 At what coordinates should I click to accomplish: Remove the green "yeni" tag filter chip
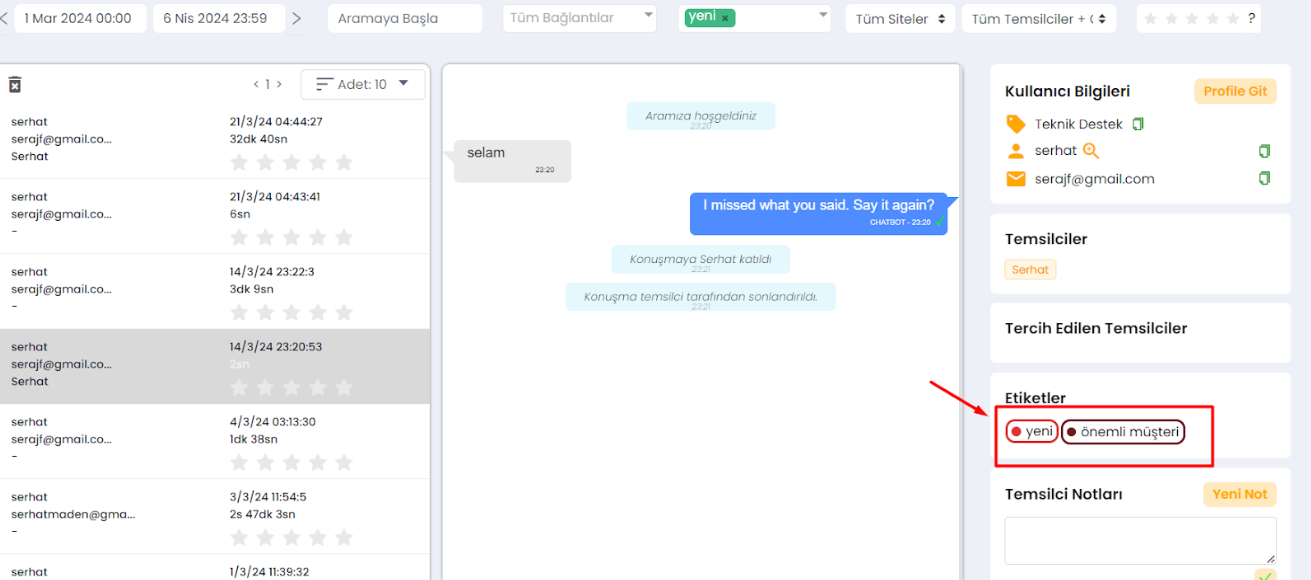tap(724, 17)
